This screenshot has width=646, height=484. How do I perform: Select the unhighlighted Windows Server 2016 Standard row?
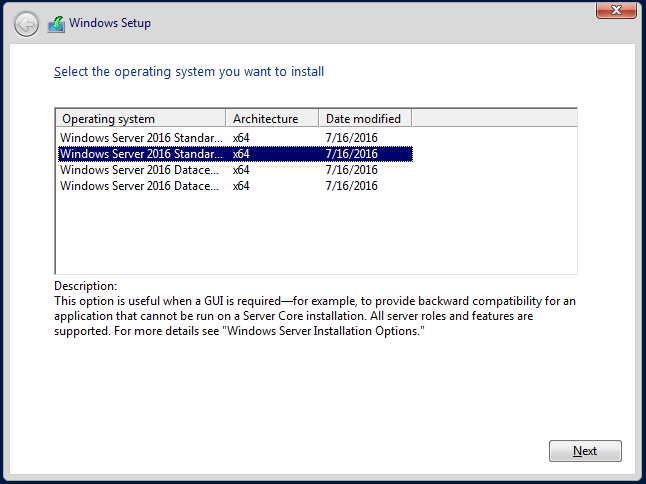tap(235, 138)
